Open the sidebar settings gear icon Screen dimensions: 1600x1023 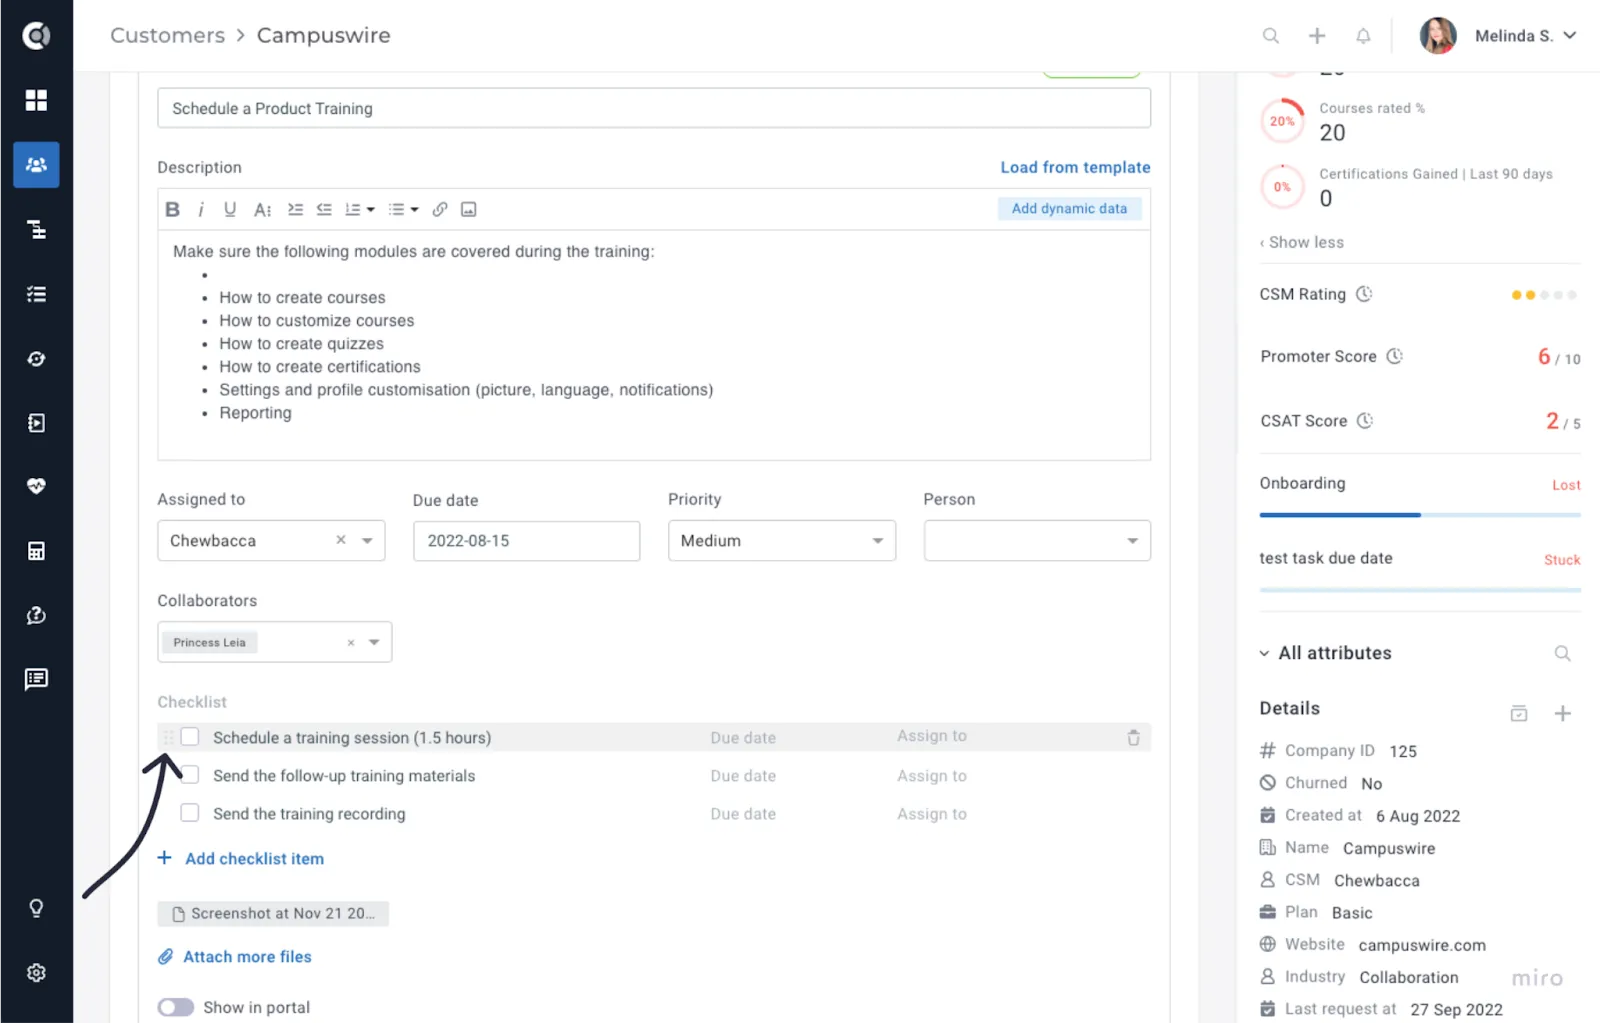(x=36, y=973)
